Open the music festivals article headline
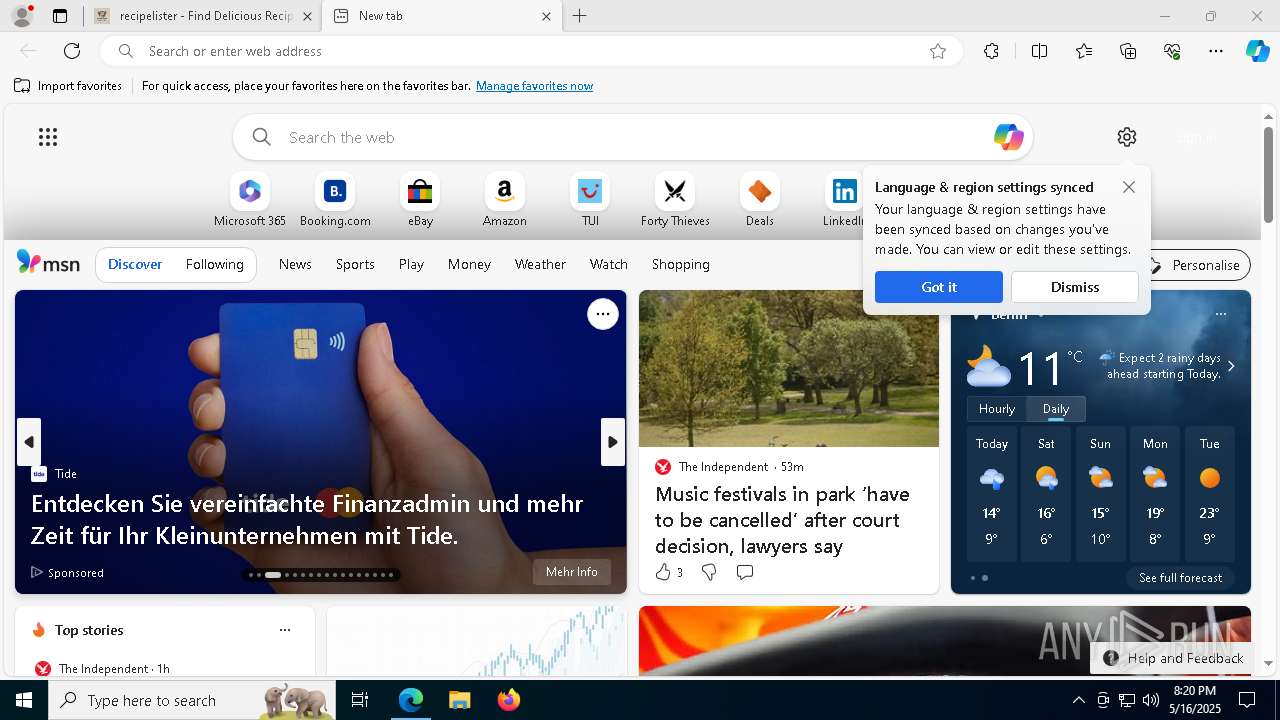 tap(782, 520)
